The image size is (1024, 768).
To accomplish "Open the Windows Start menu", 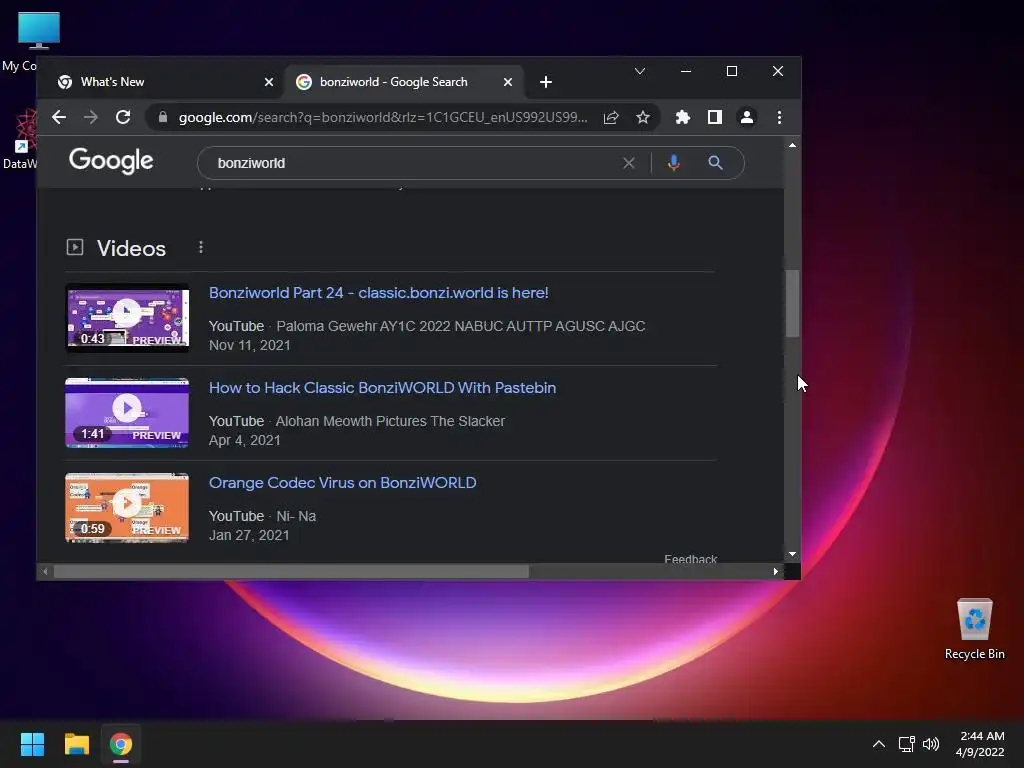I will (32, 744).
